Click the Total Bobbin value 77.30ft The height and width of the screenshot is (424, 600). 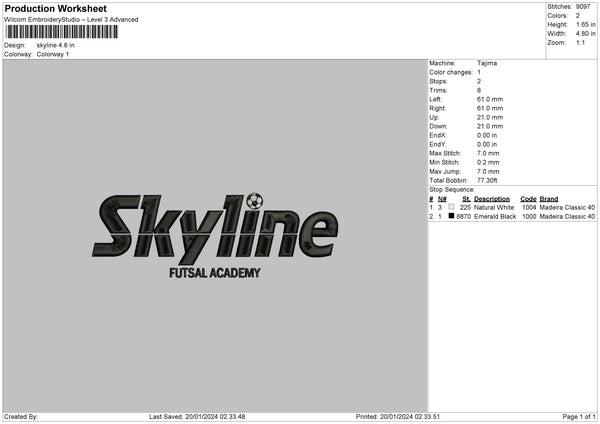tap(487, 181)
